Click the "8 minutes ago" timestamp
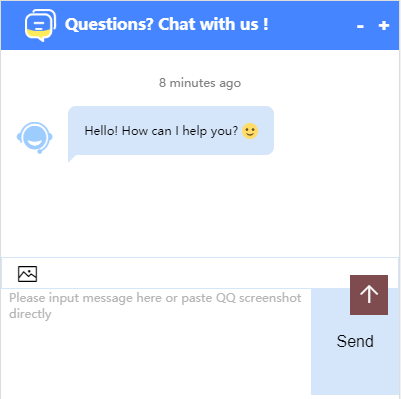The width and height of the screenshot is (401, 399). point(200,83)
